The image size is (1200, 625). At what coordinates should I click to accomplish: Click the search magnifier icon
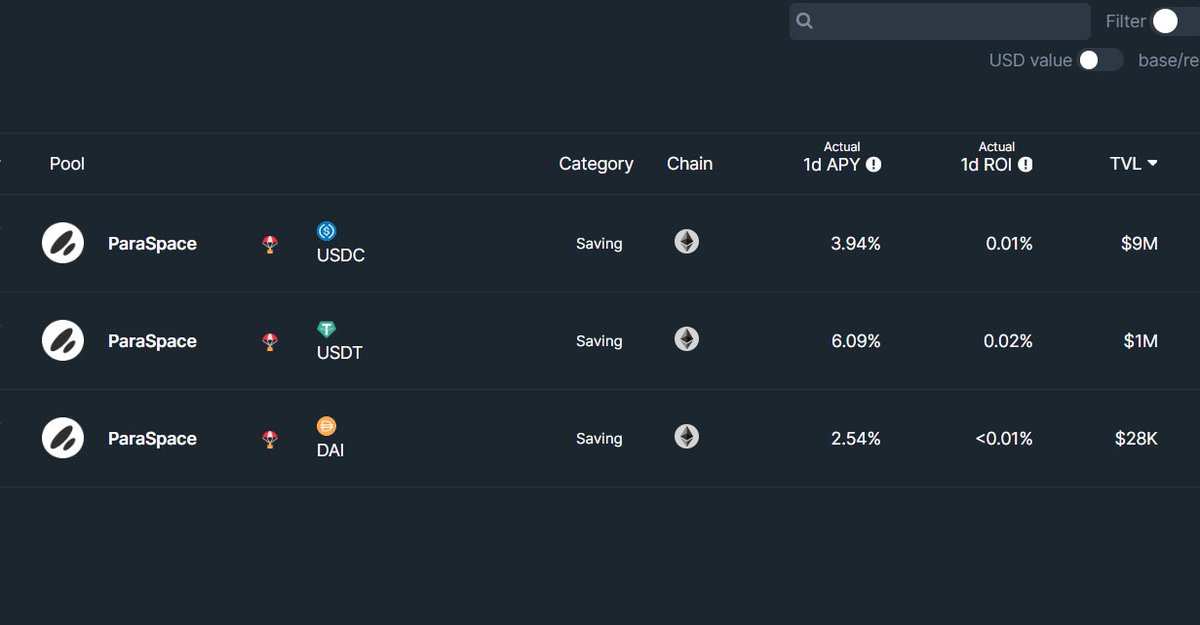coord(805,21)
